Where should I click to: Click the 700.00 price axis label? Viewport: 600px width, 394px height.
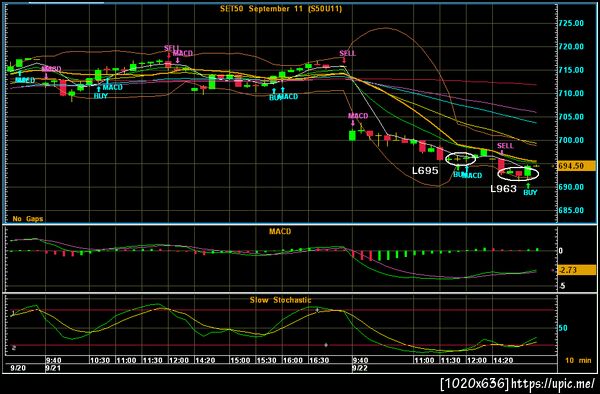[x=571, y=140]
